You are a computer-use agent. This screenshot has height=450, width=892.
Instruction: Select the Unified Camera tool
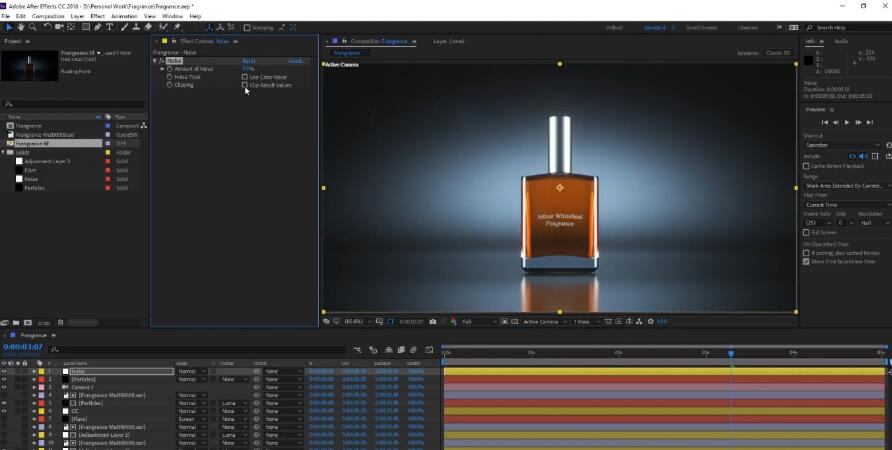tap(59, 27)
